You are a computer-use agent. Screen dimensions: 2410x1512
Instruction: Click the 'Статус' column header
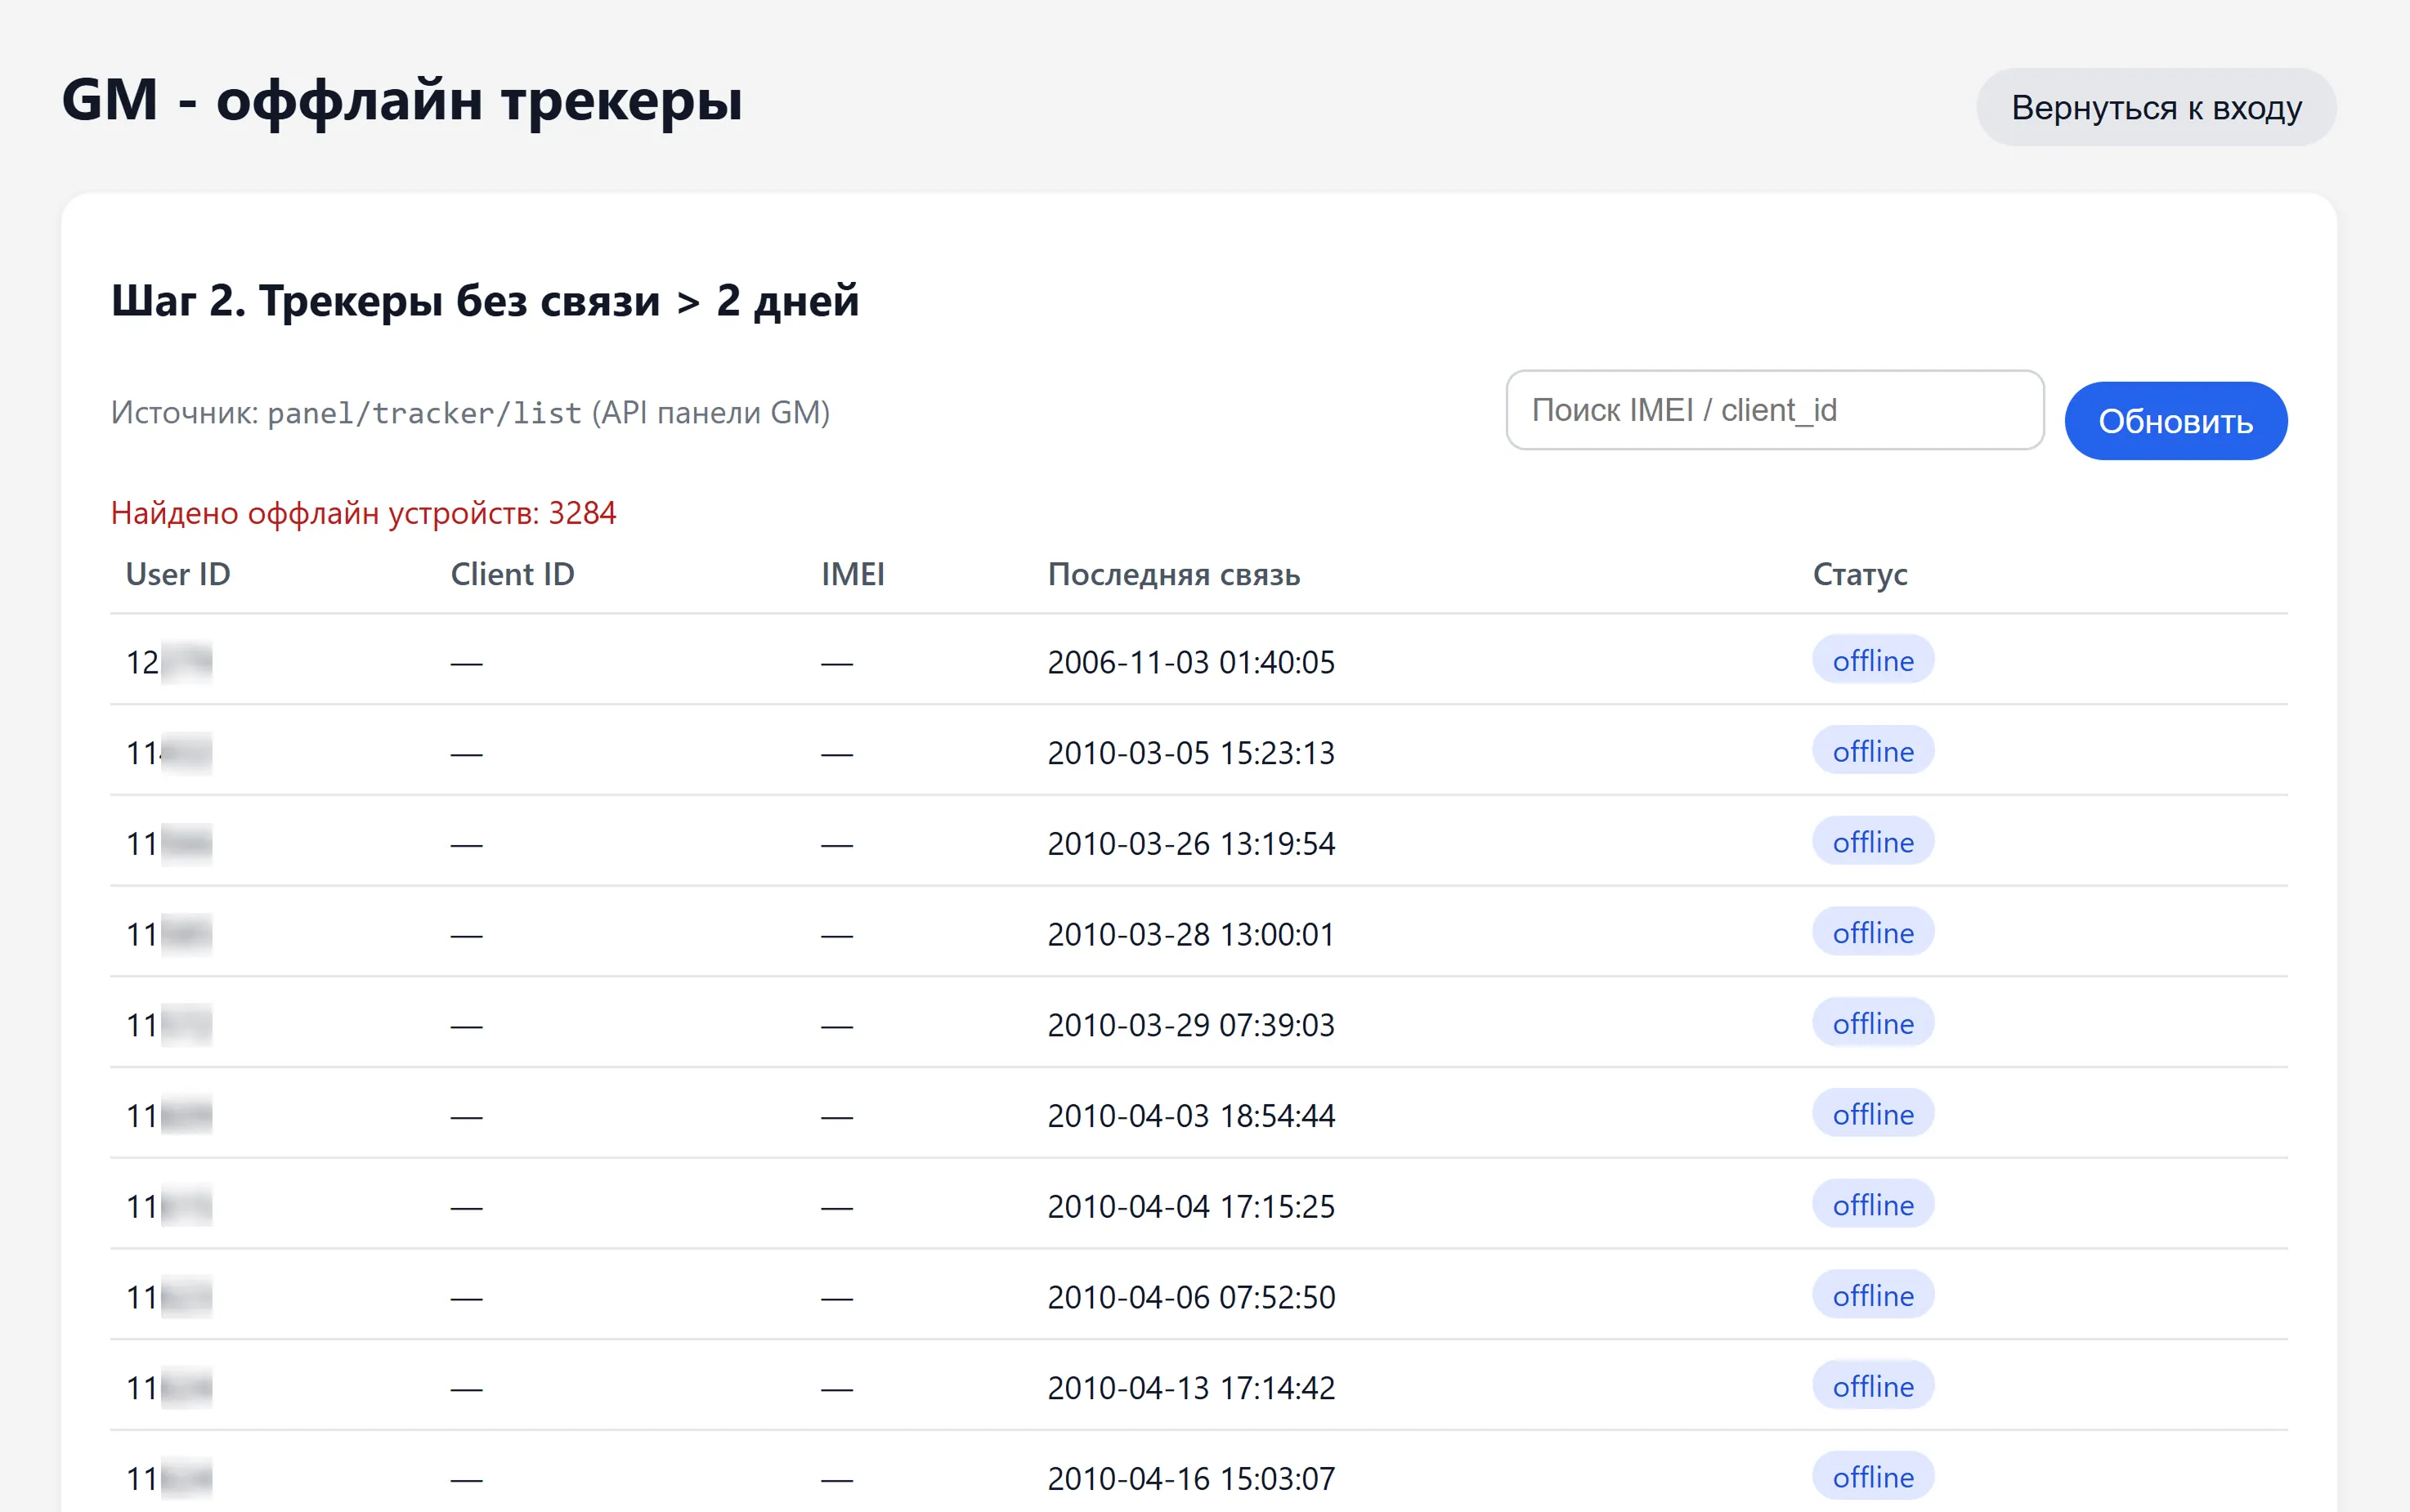point(1860,574)
